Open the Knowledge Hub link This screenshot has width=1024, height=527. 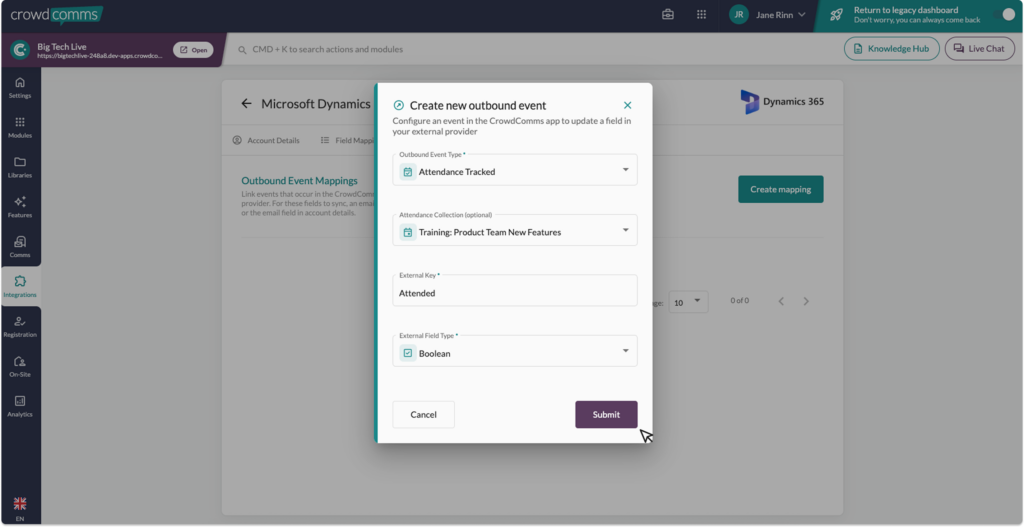point(892,48)
